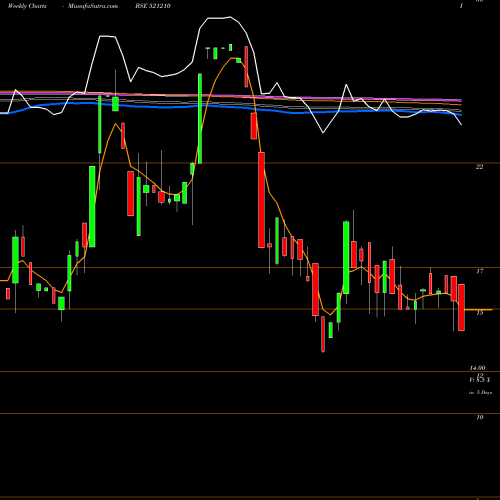Click the price label '22'

[x=479, y=167]
